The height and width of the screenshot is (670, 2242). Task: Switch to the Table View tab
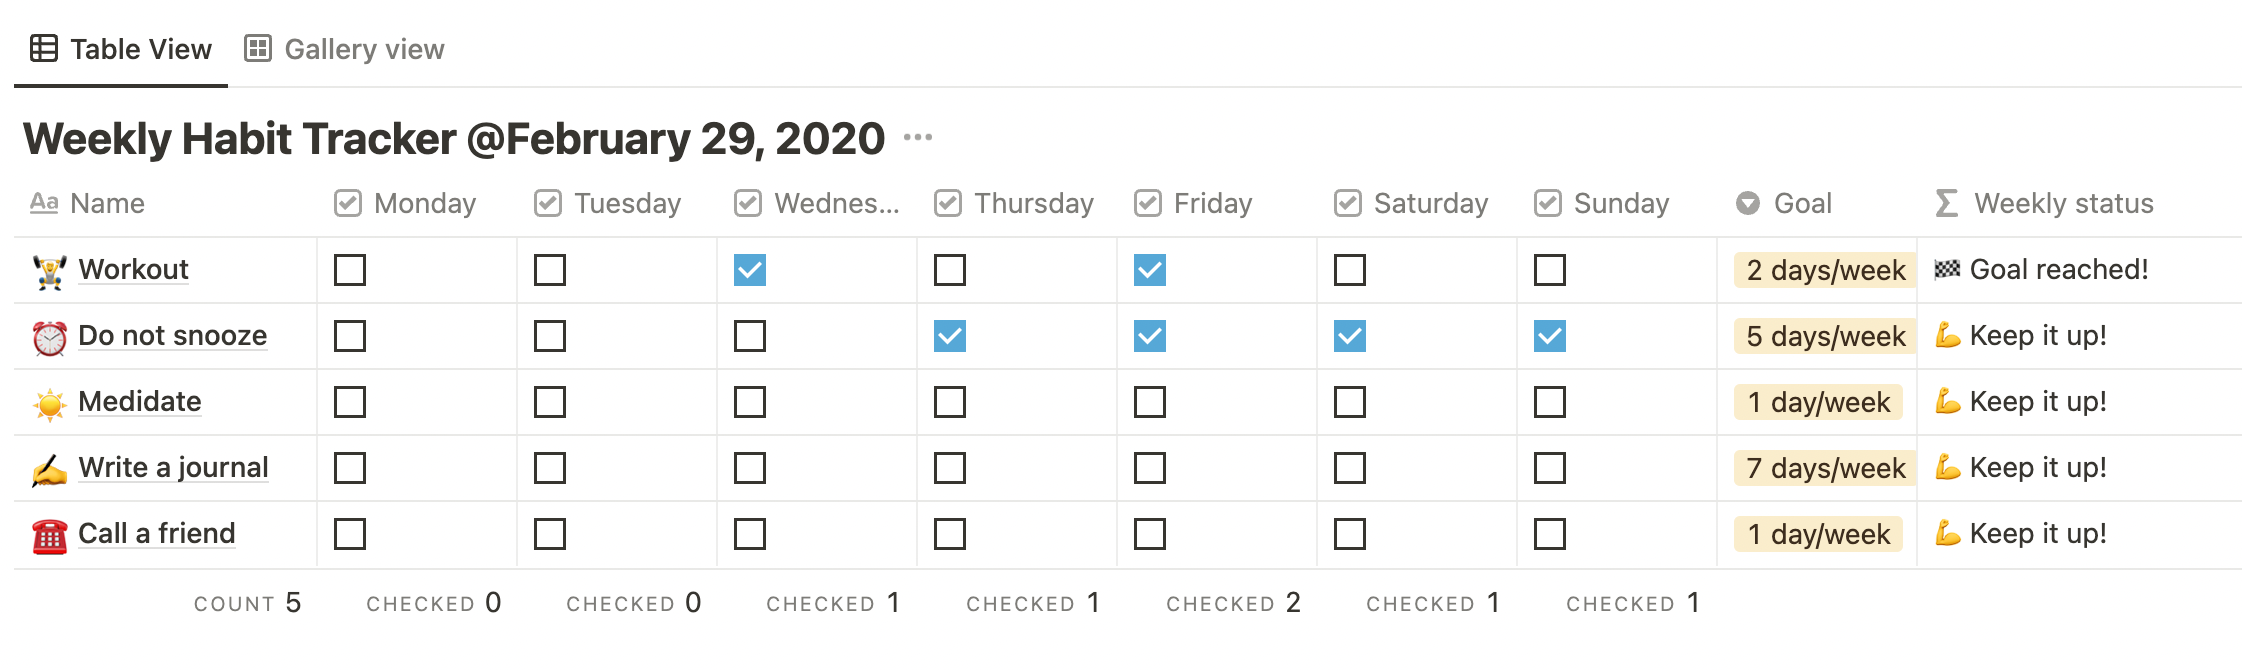point(121,49)
